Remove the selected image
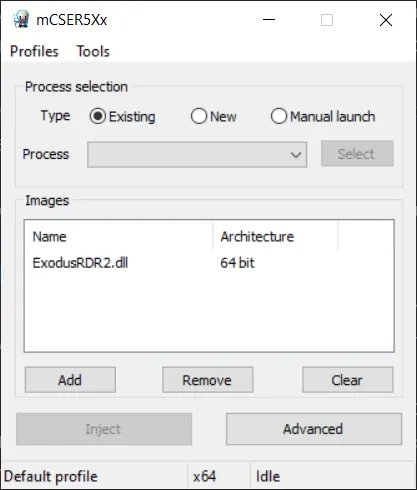 click(208, 380)
